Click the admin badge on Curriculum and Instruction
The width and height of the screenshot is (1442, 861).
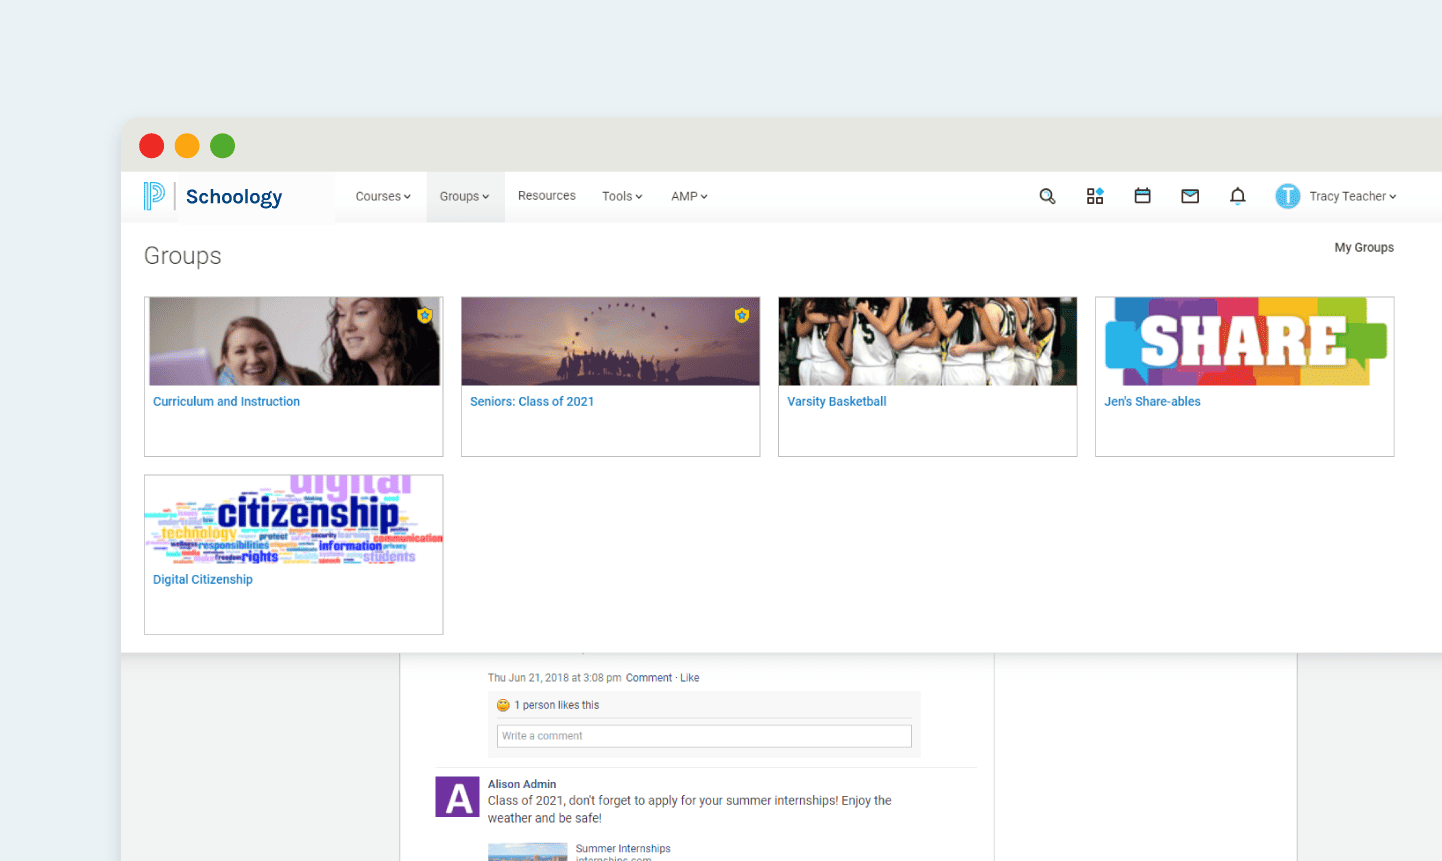[424, 315]
